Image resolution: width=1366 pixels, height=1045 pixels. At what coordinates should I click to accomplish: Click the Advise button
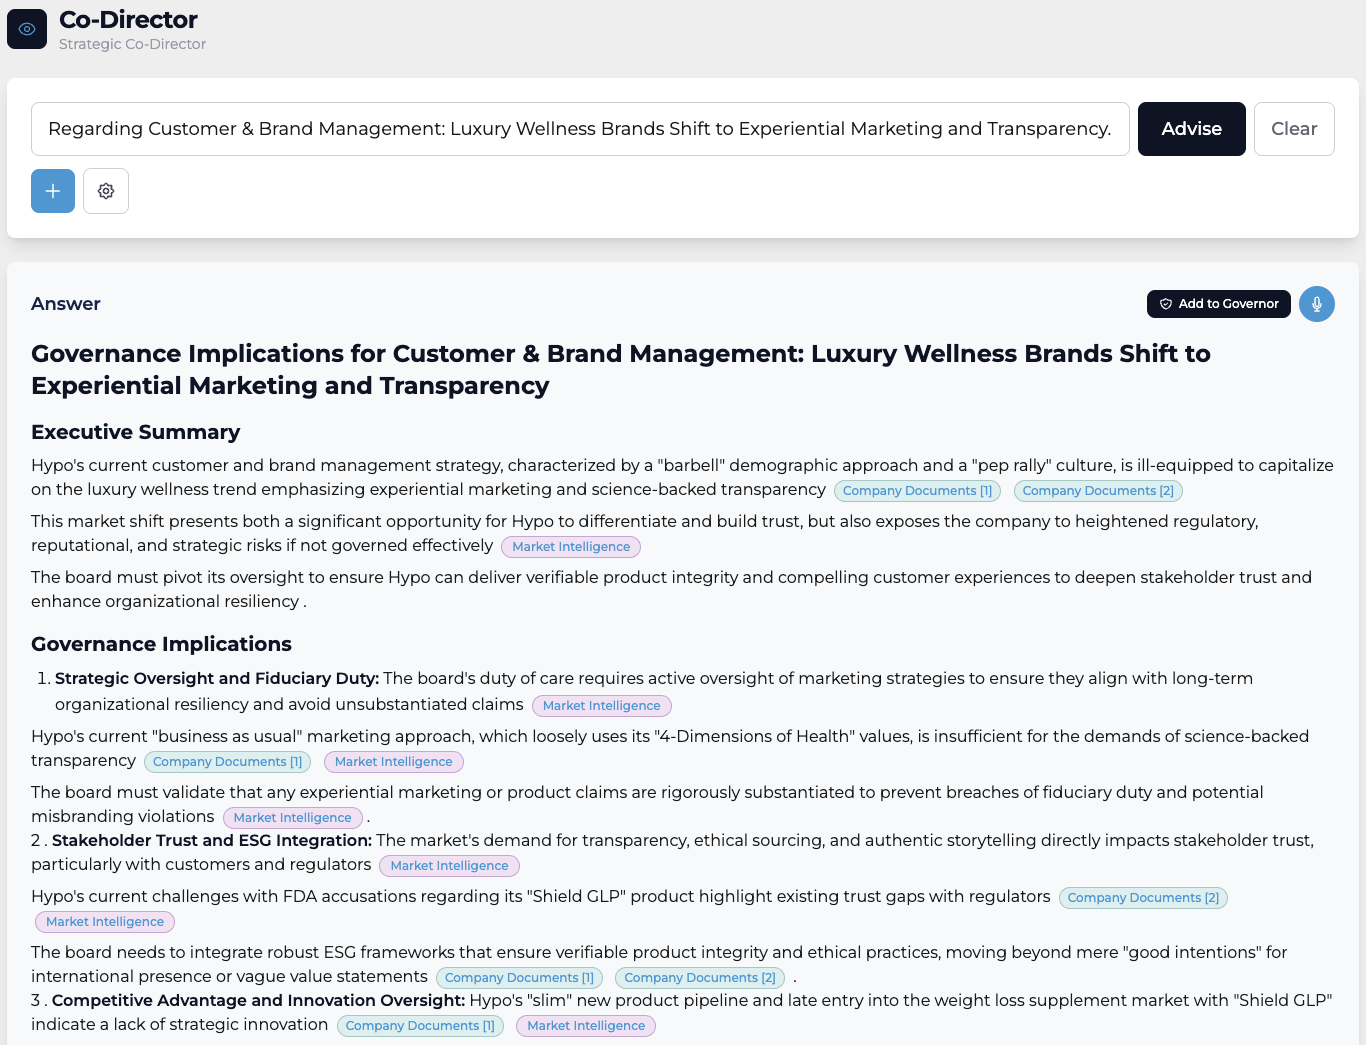(x=1192, y=129)
